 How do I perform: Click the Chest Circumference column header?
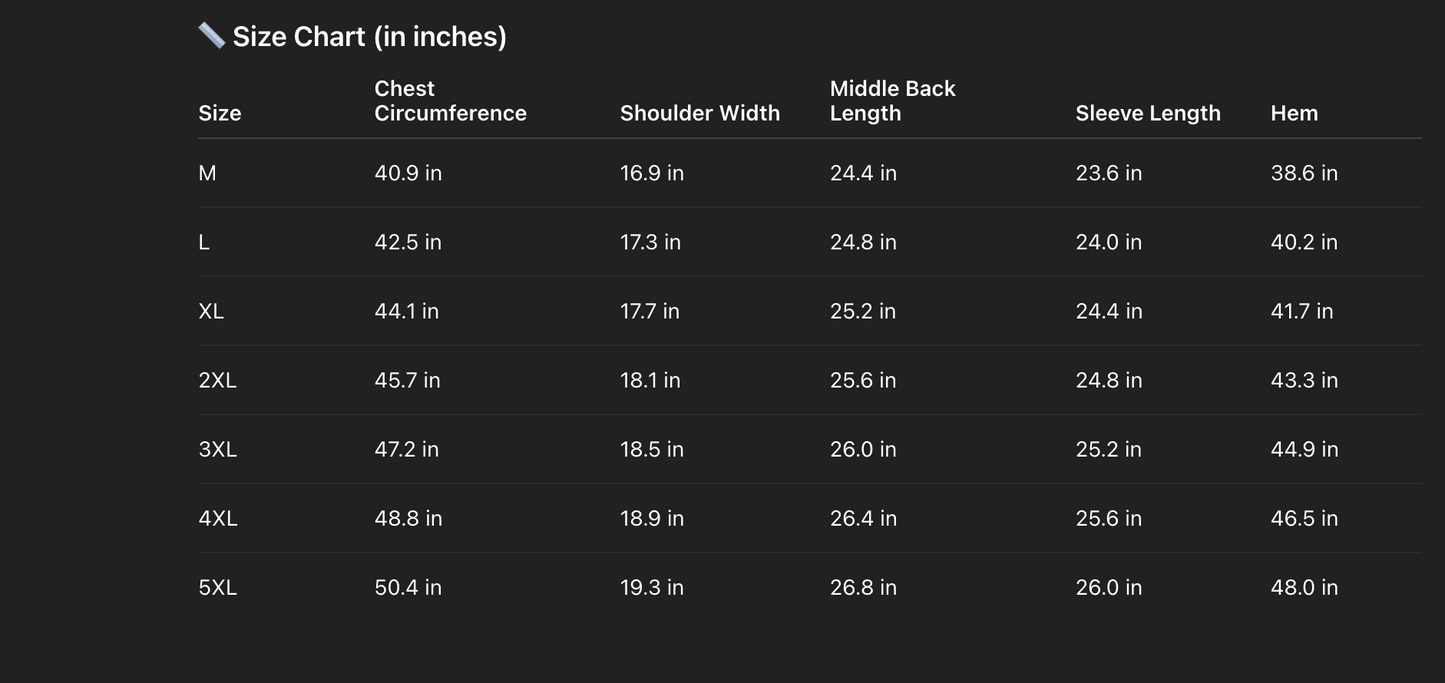click(x=450, y=101)
